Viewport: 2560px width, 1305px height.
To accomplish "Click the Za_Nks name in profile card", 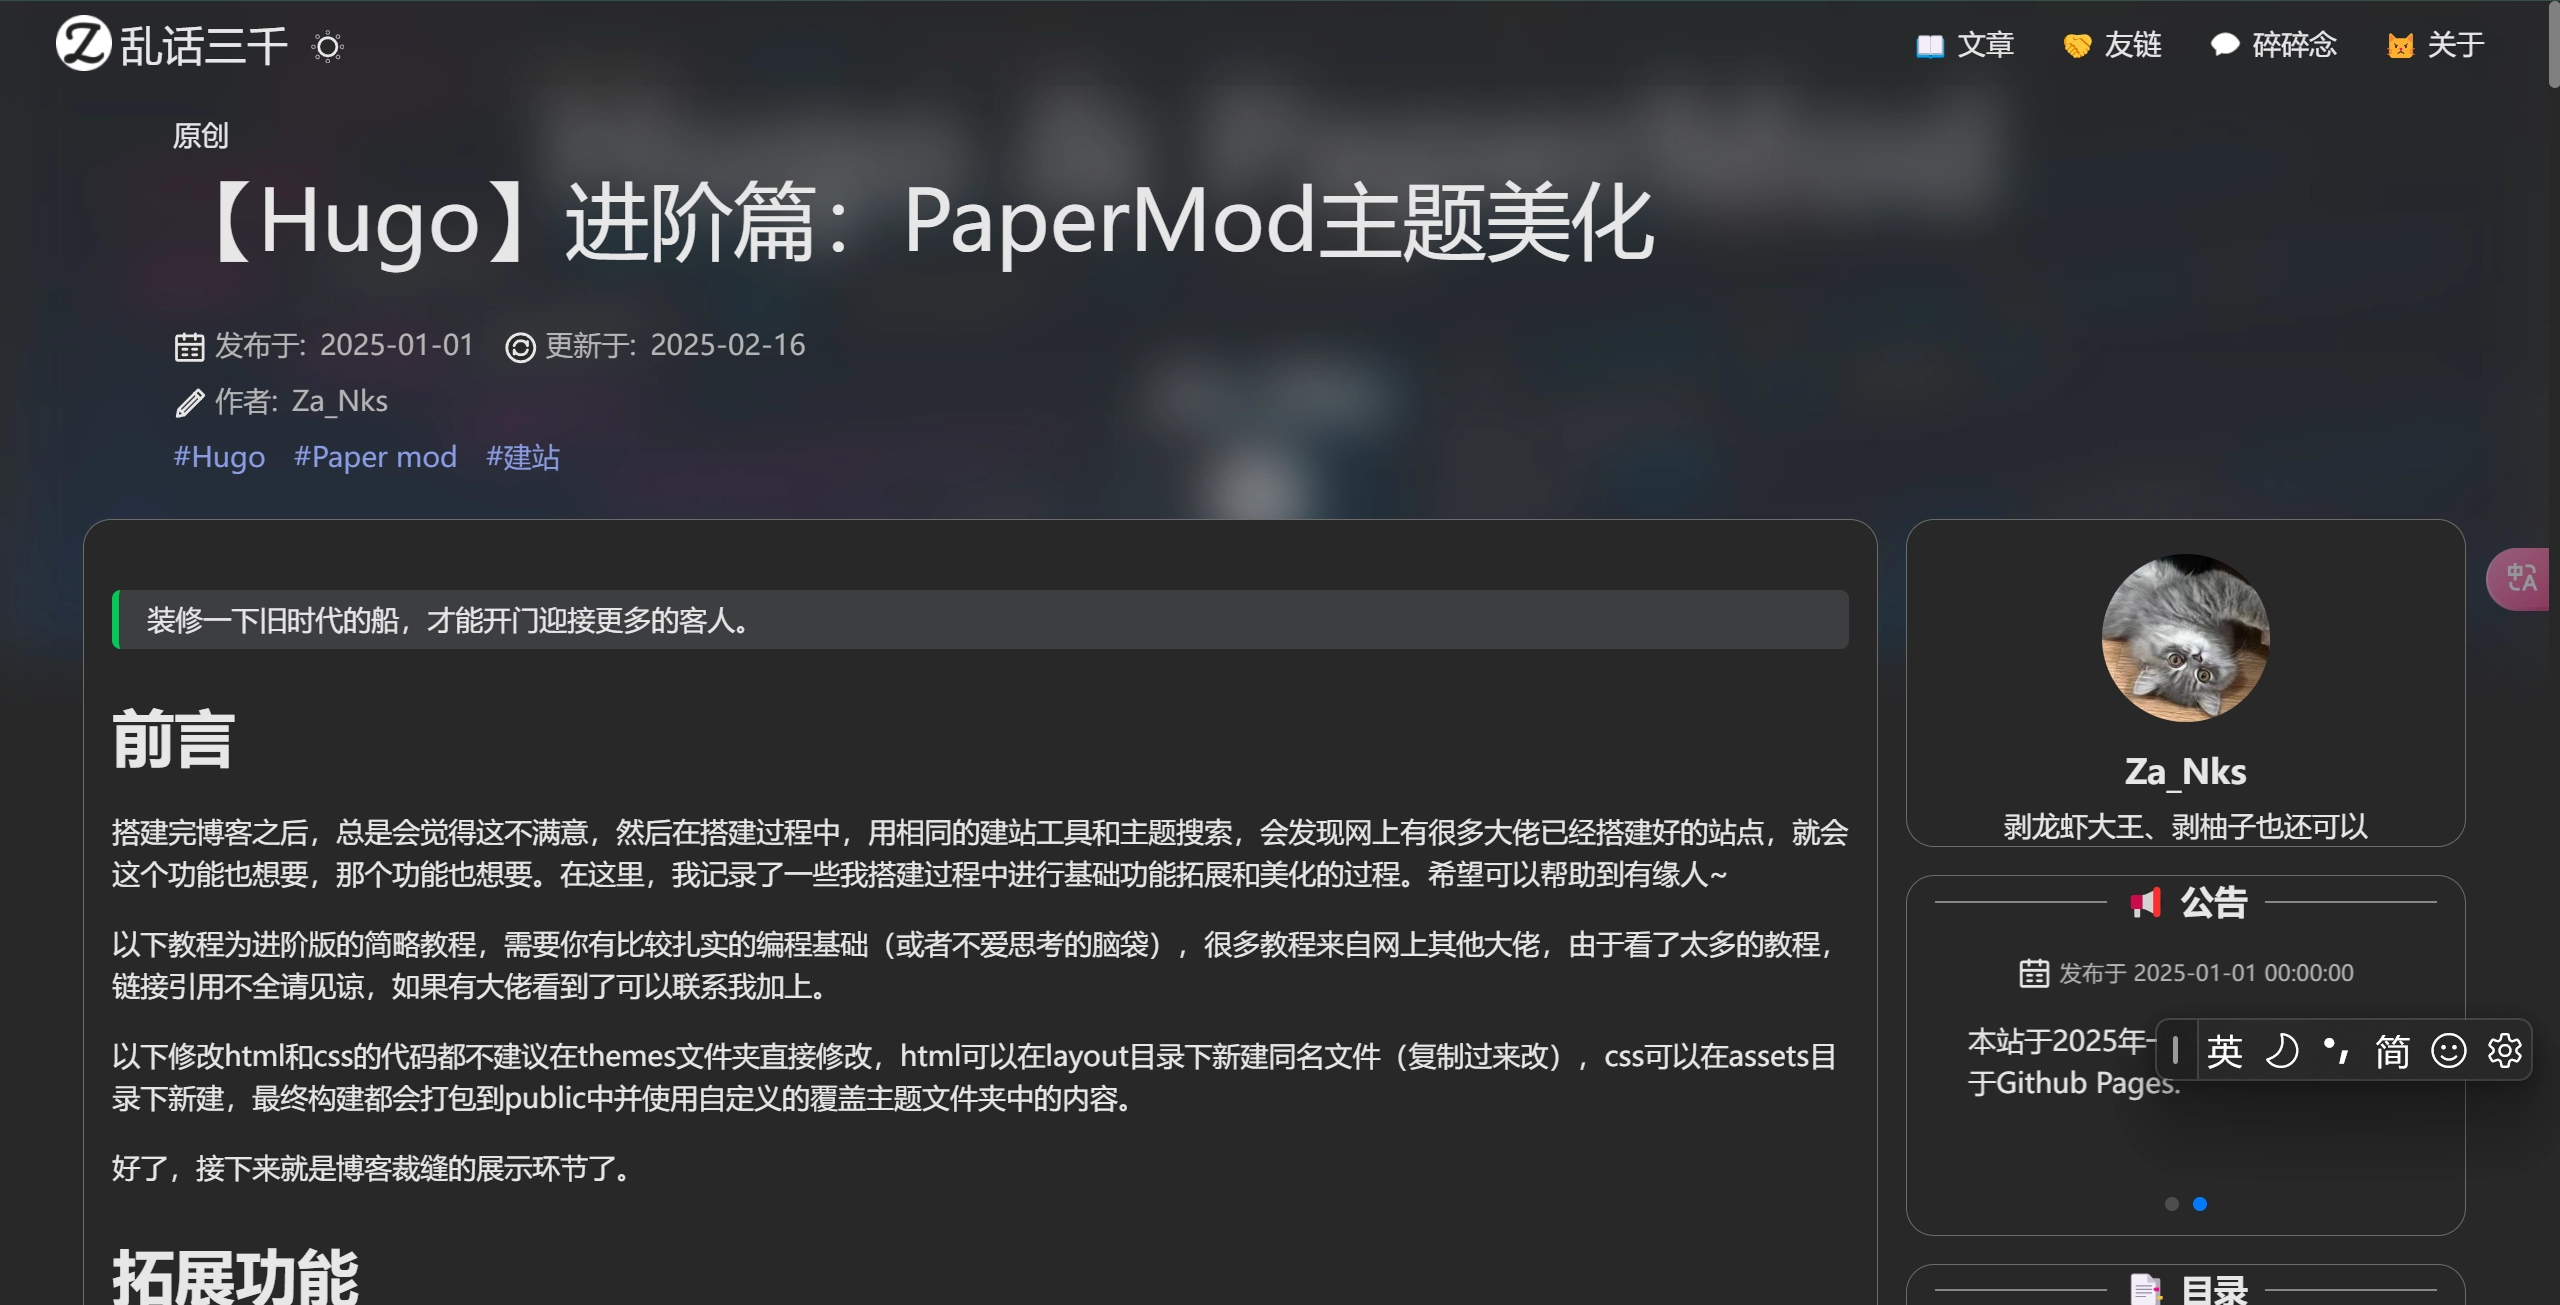I will 2185,771.
